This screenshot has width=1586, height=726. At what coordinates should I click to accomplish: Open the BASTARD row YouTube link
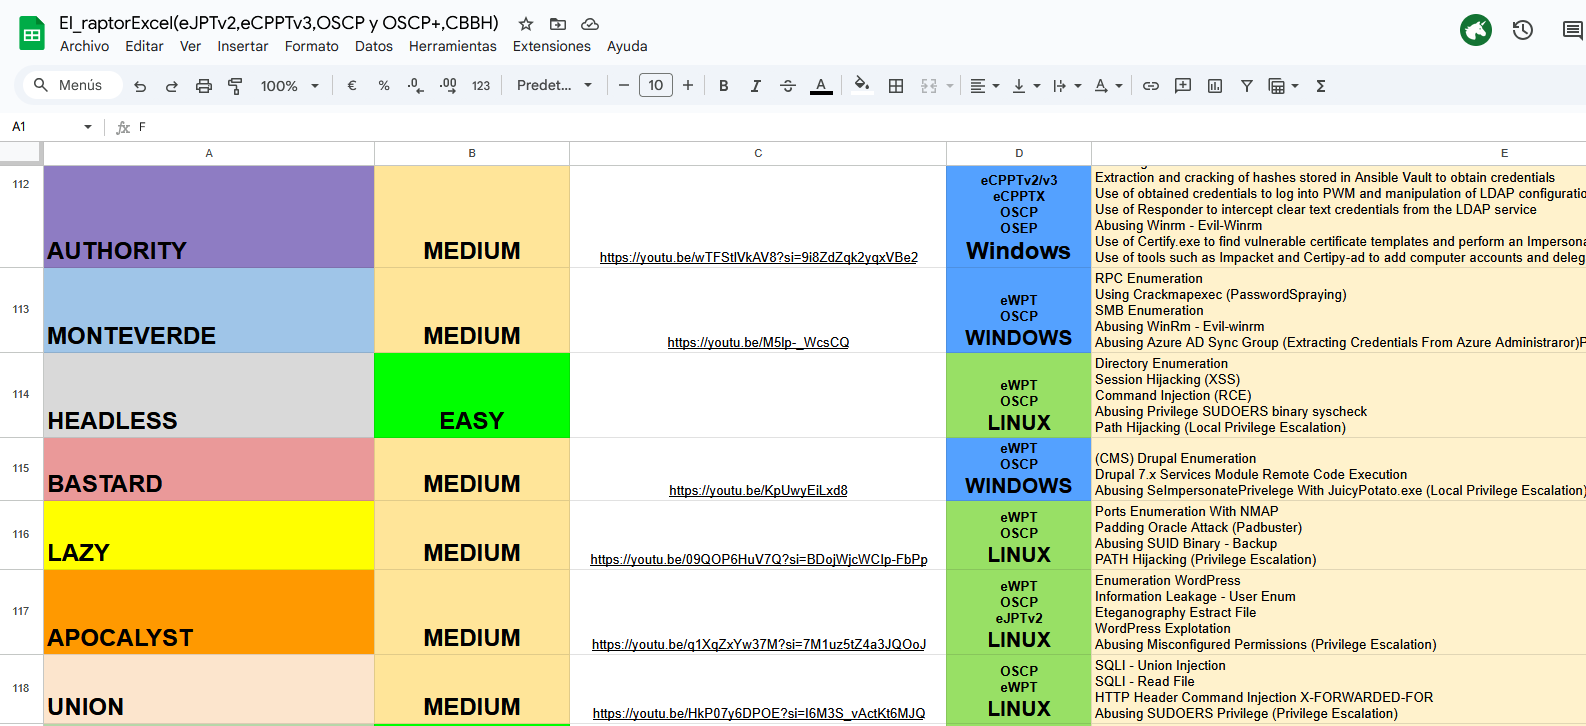[x=758, y=490]
